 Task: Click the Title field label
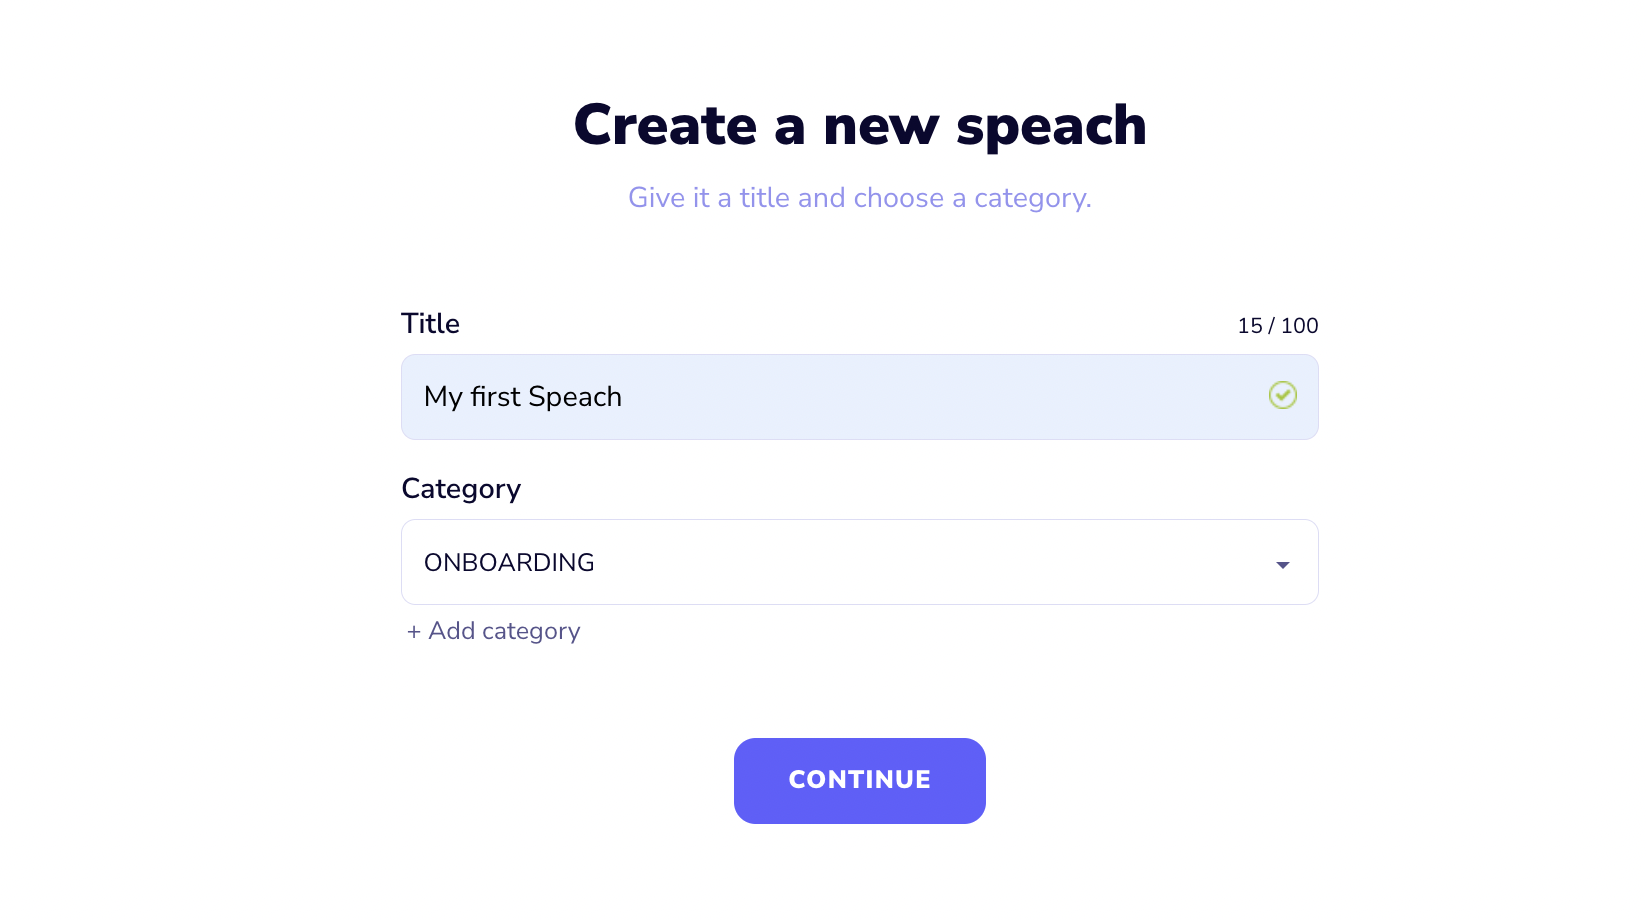pyautogui.click(x=430, y=324)
